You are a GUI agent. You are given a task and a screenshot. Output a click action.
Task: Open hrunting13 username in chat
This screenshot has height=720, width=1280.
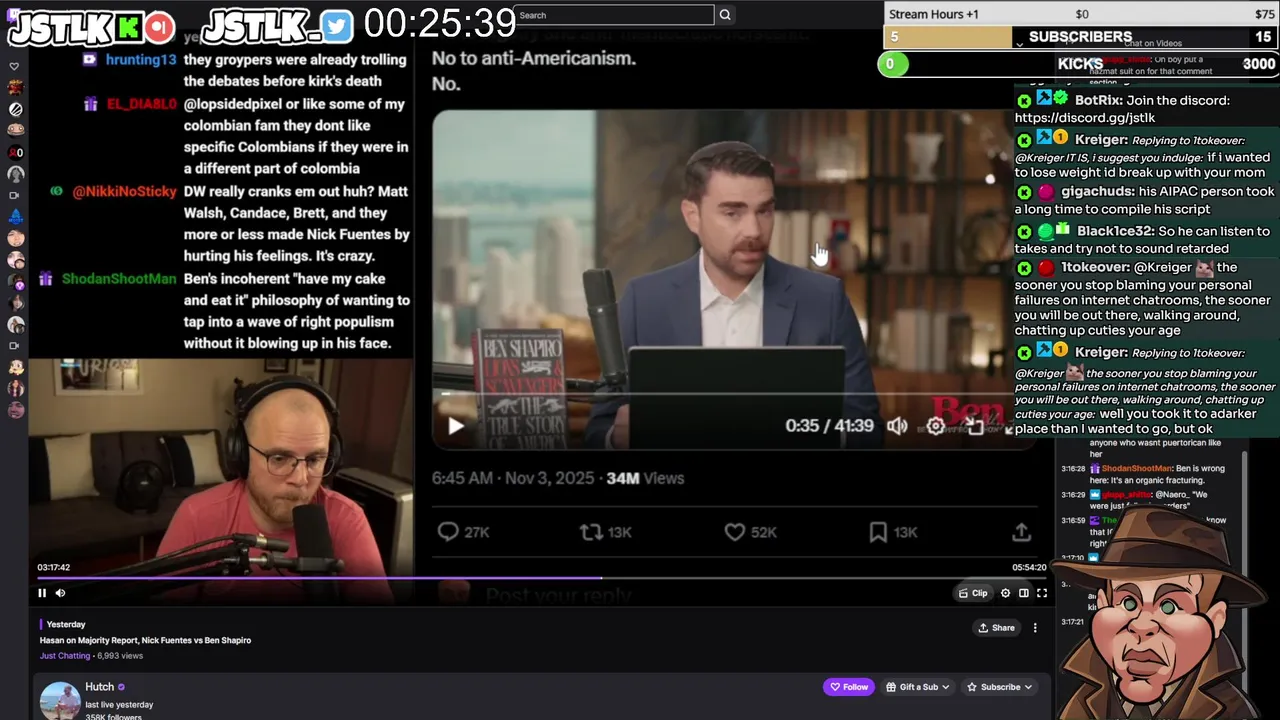point(140,60)
